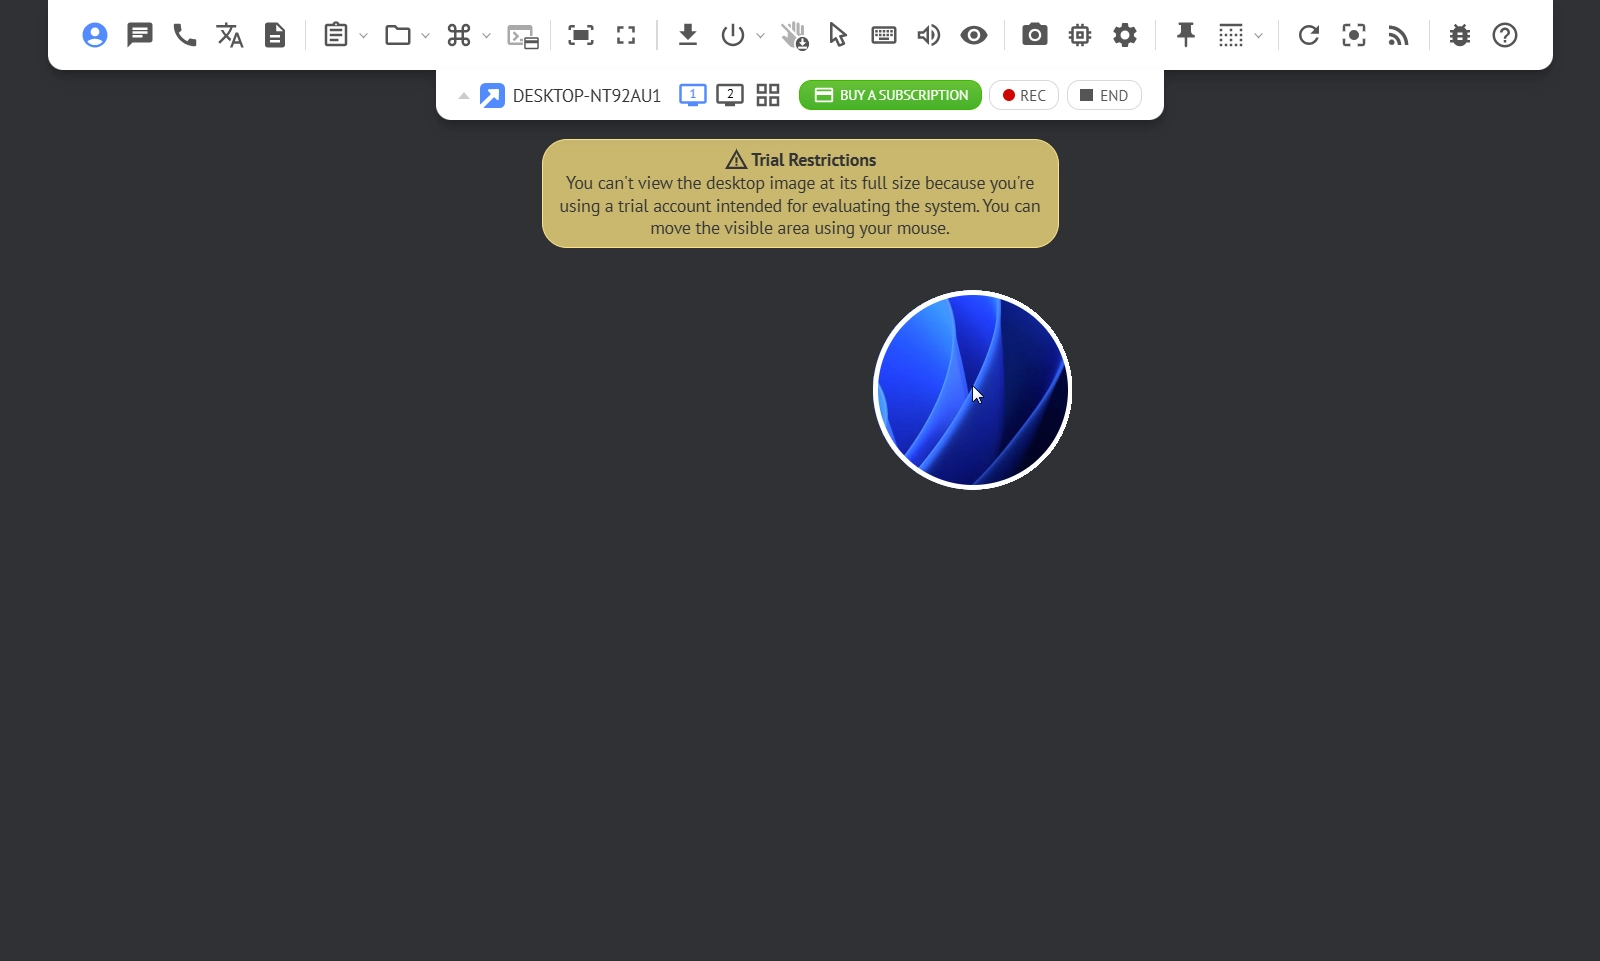
Task: Click the DESKTOP-NT92AU1 computer name
Action: [587, 96]
